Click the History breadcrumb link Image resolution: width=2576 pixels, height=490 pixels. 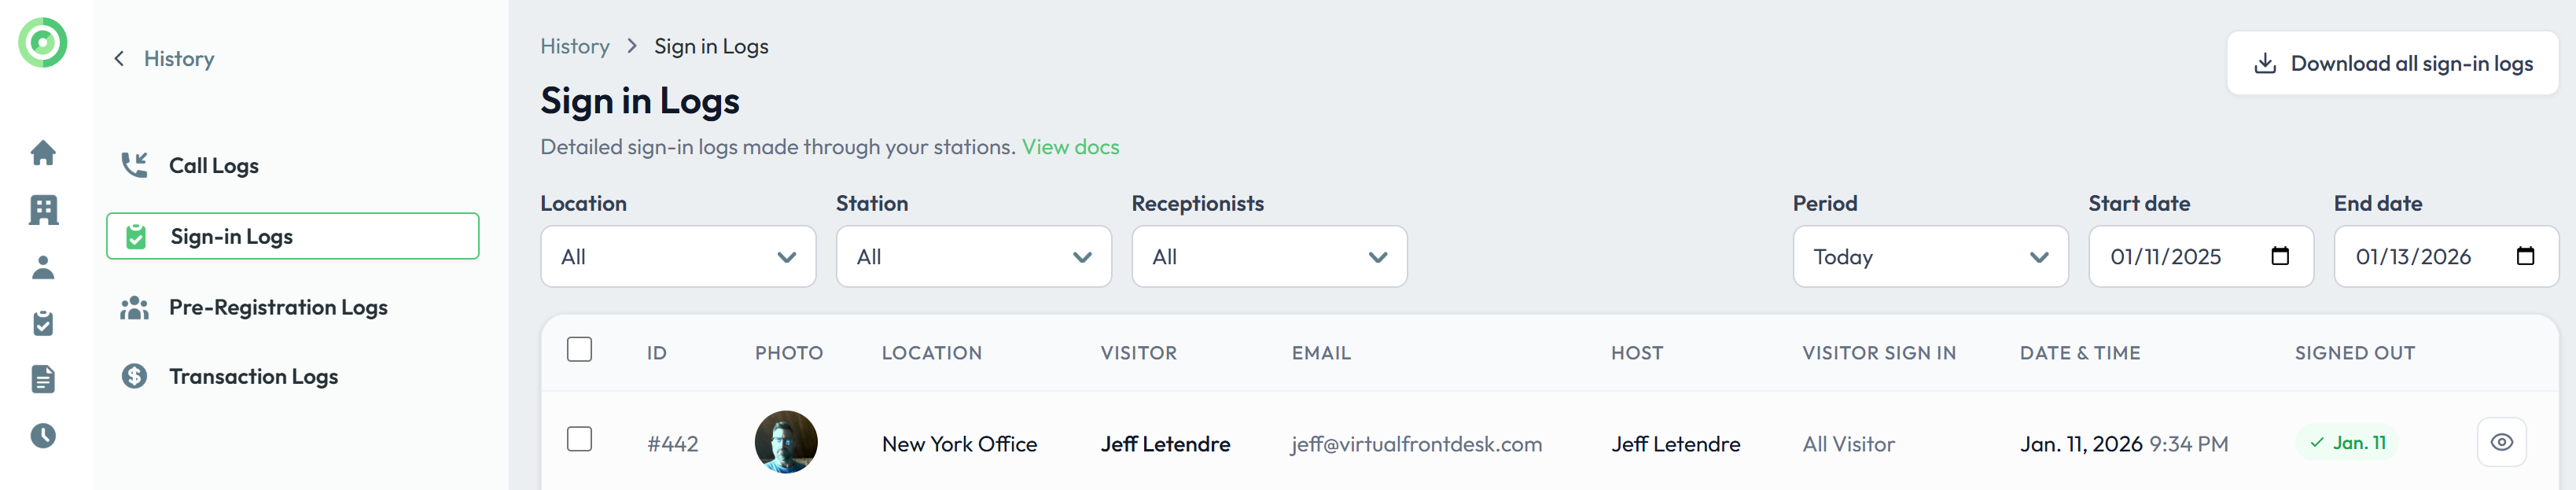tap(575, 46)
